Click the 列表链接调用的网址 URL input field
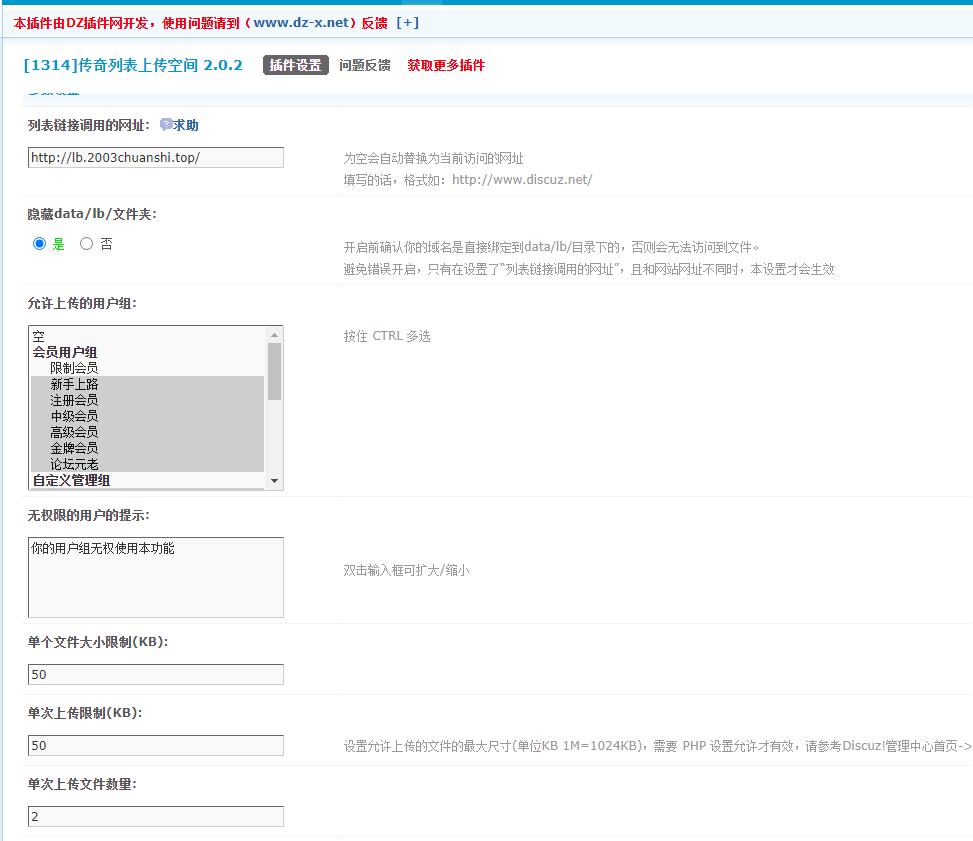This screenshot has width=973, height=841. [155, 157]
